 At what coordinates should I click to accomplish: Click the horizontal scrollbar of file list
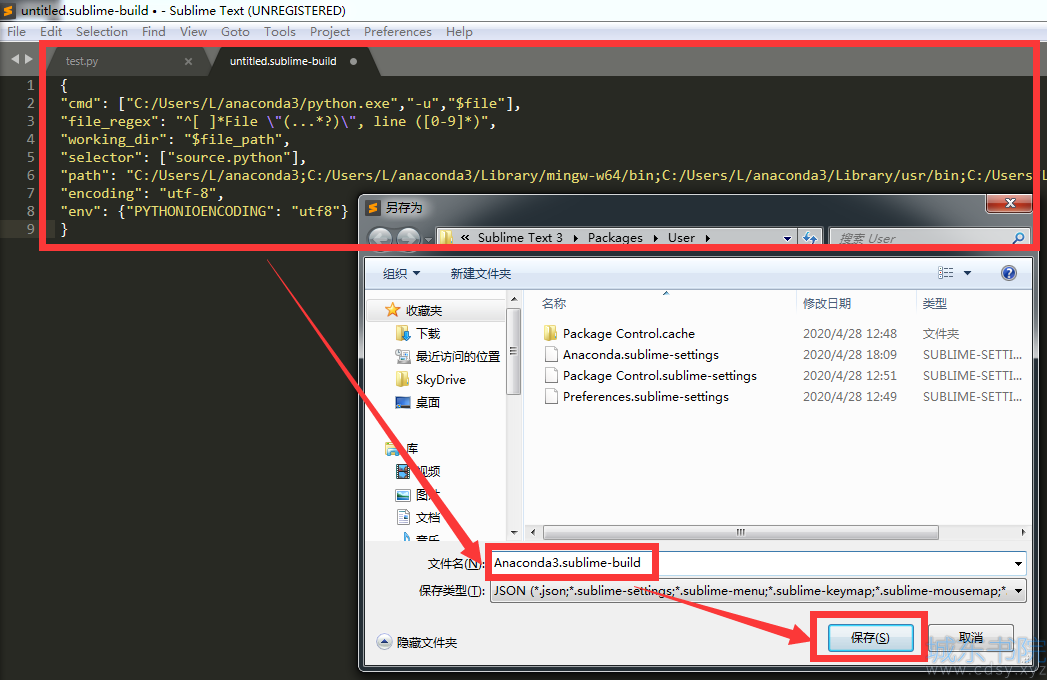(x=741, y=532)
